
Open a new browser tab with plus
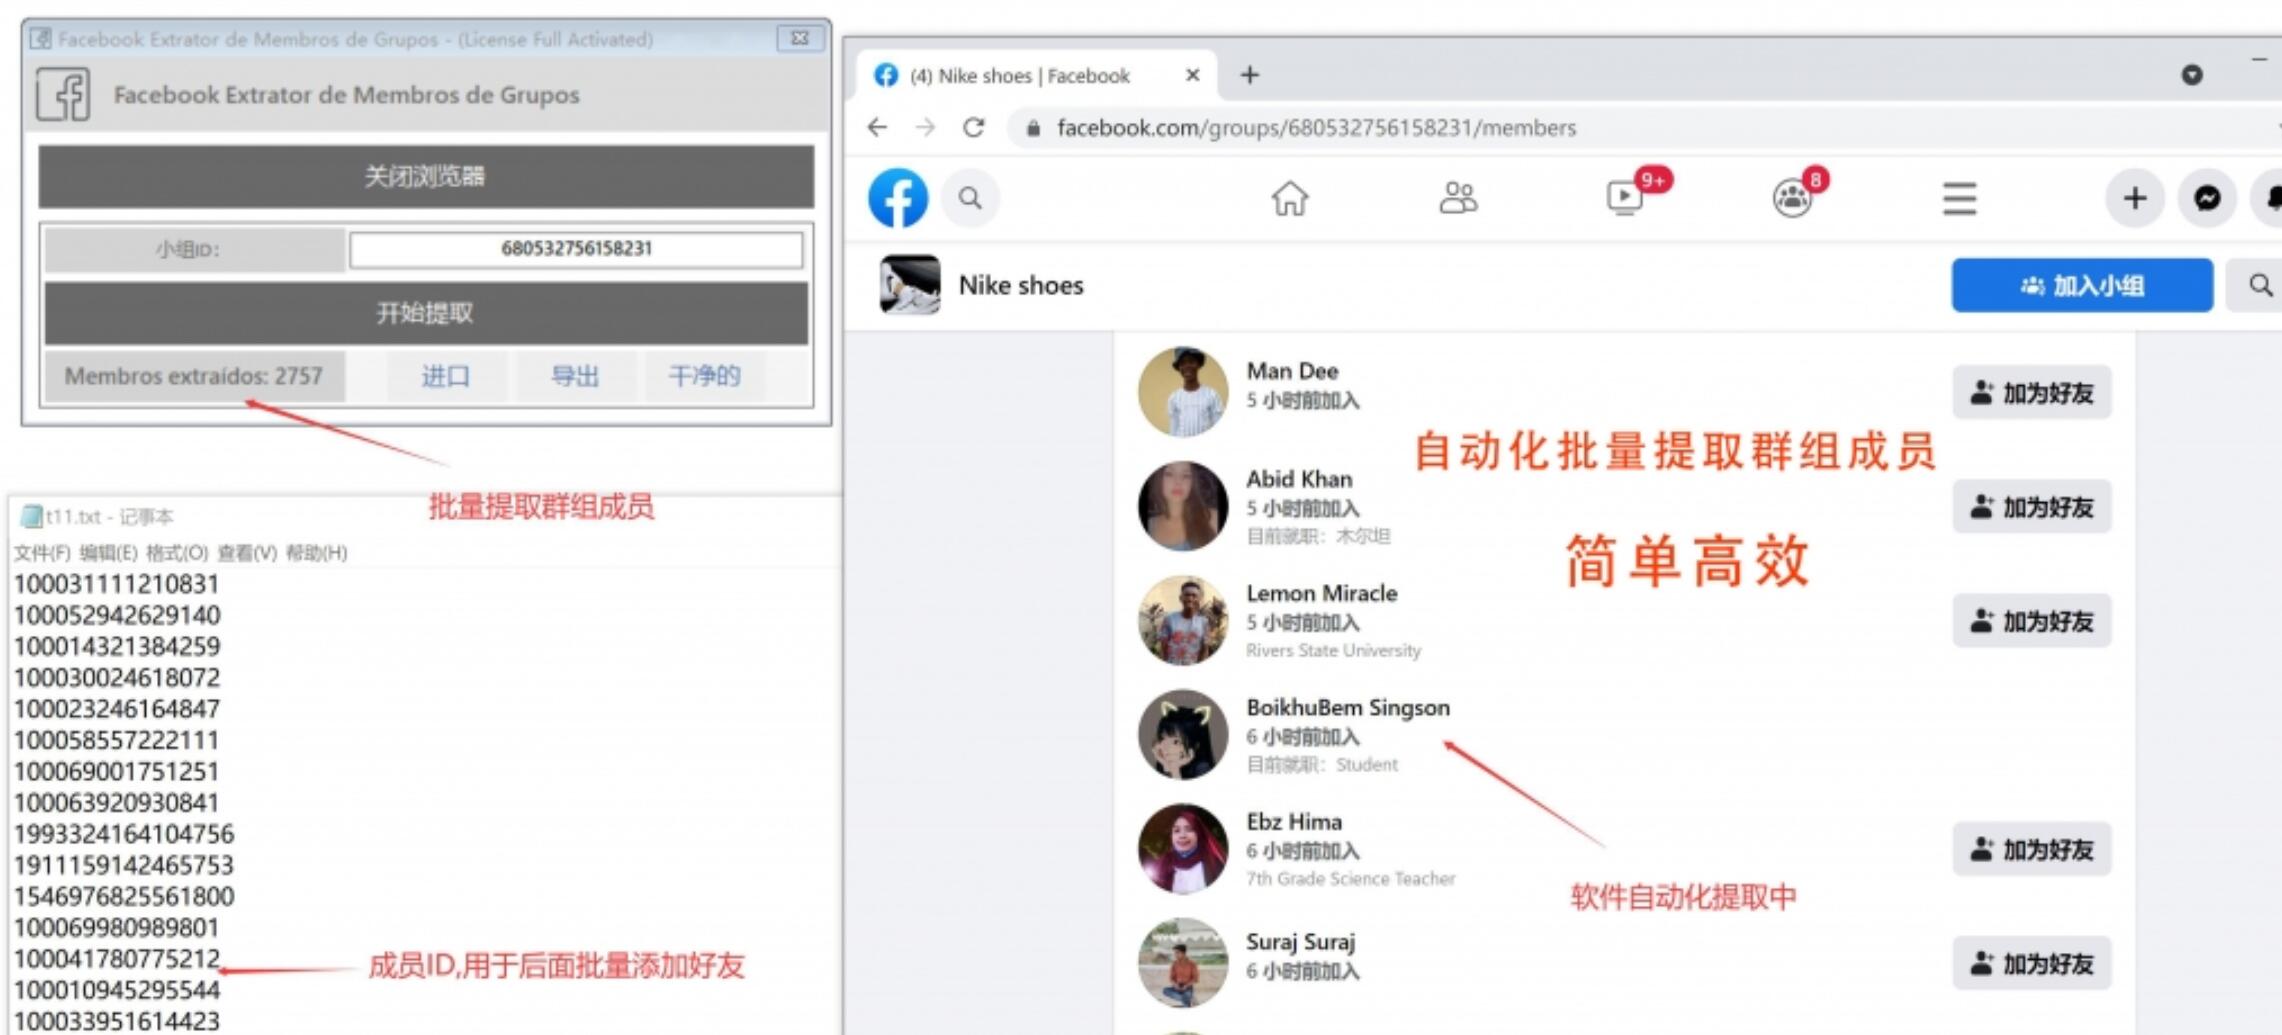[1250, 75]
